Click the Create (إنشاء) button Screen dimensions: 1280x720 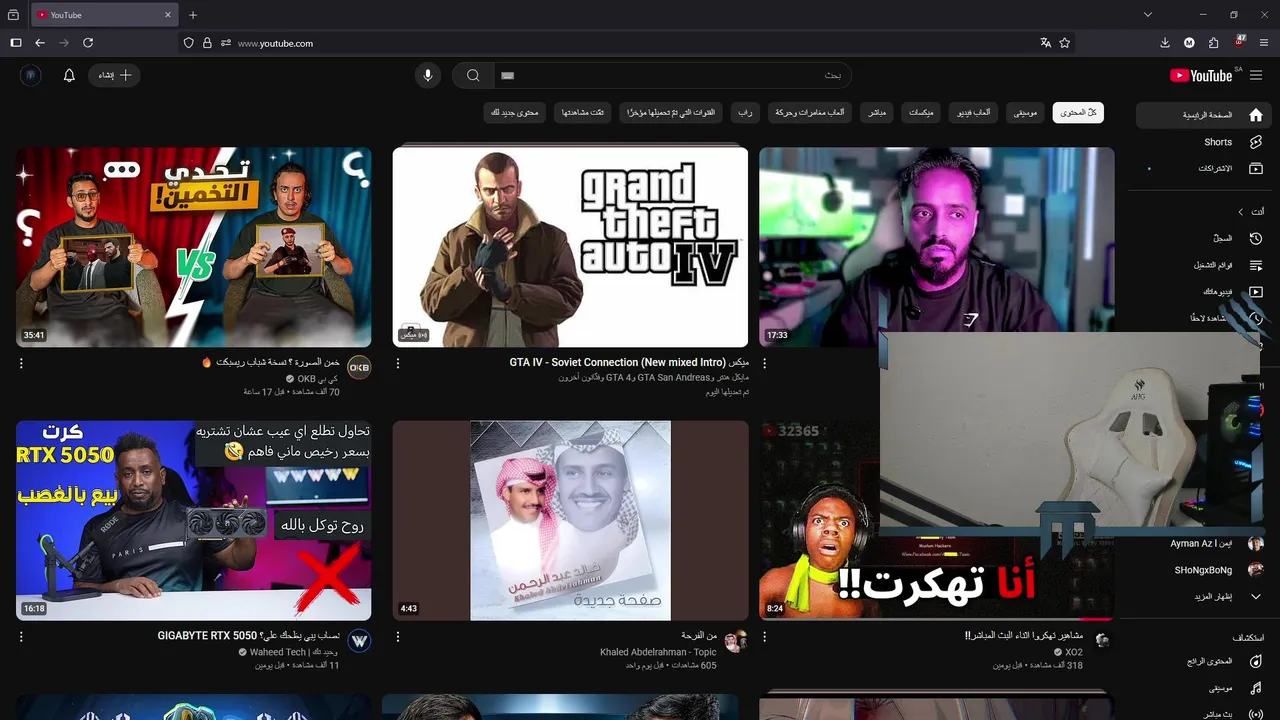(115, 75)
